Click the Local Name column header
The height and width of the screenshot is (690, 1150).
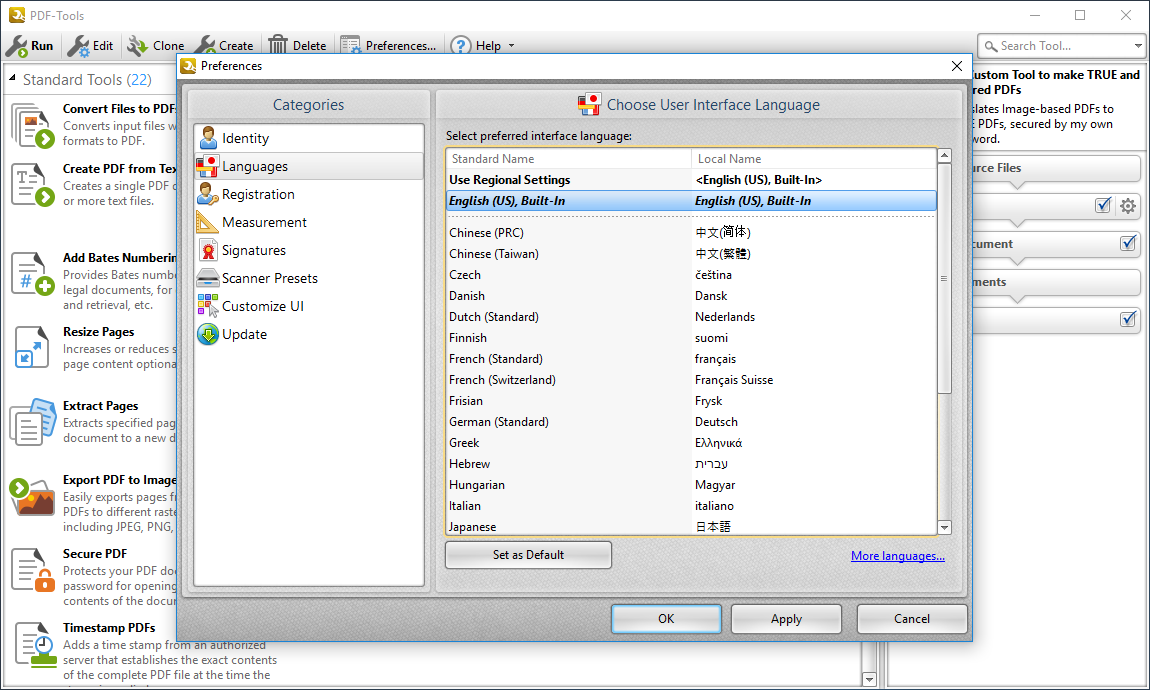point(813,159)
